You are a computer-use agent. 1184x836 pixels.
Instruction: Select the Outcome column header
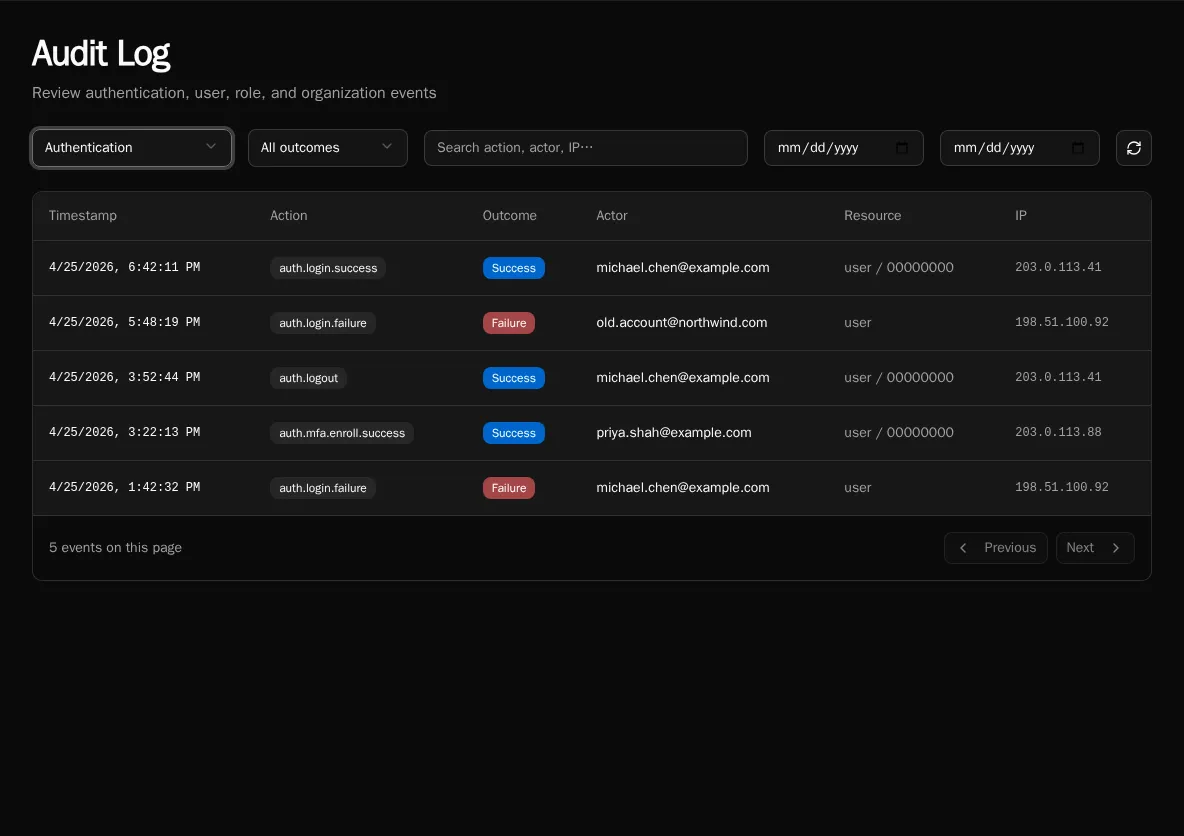(509, 215)
